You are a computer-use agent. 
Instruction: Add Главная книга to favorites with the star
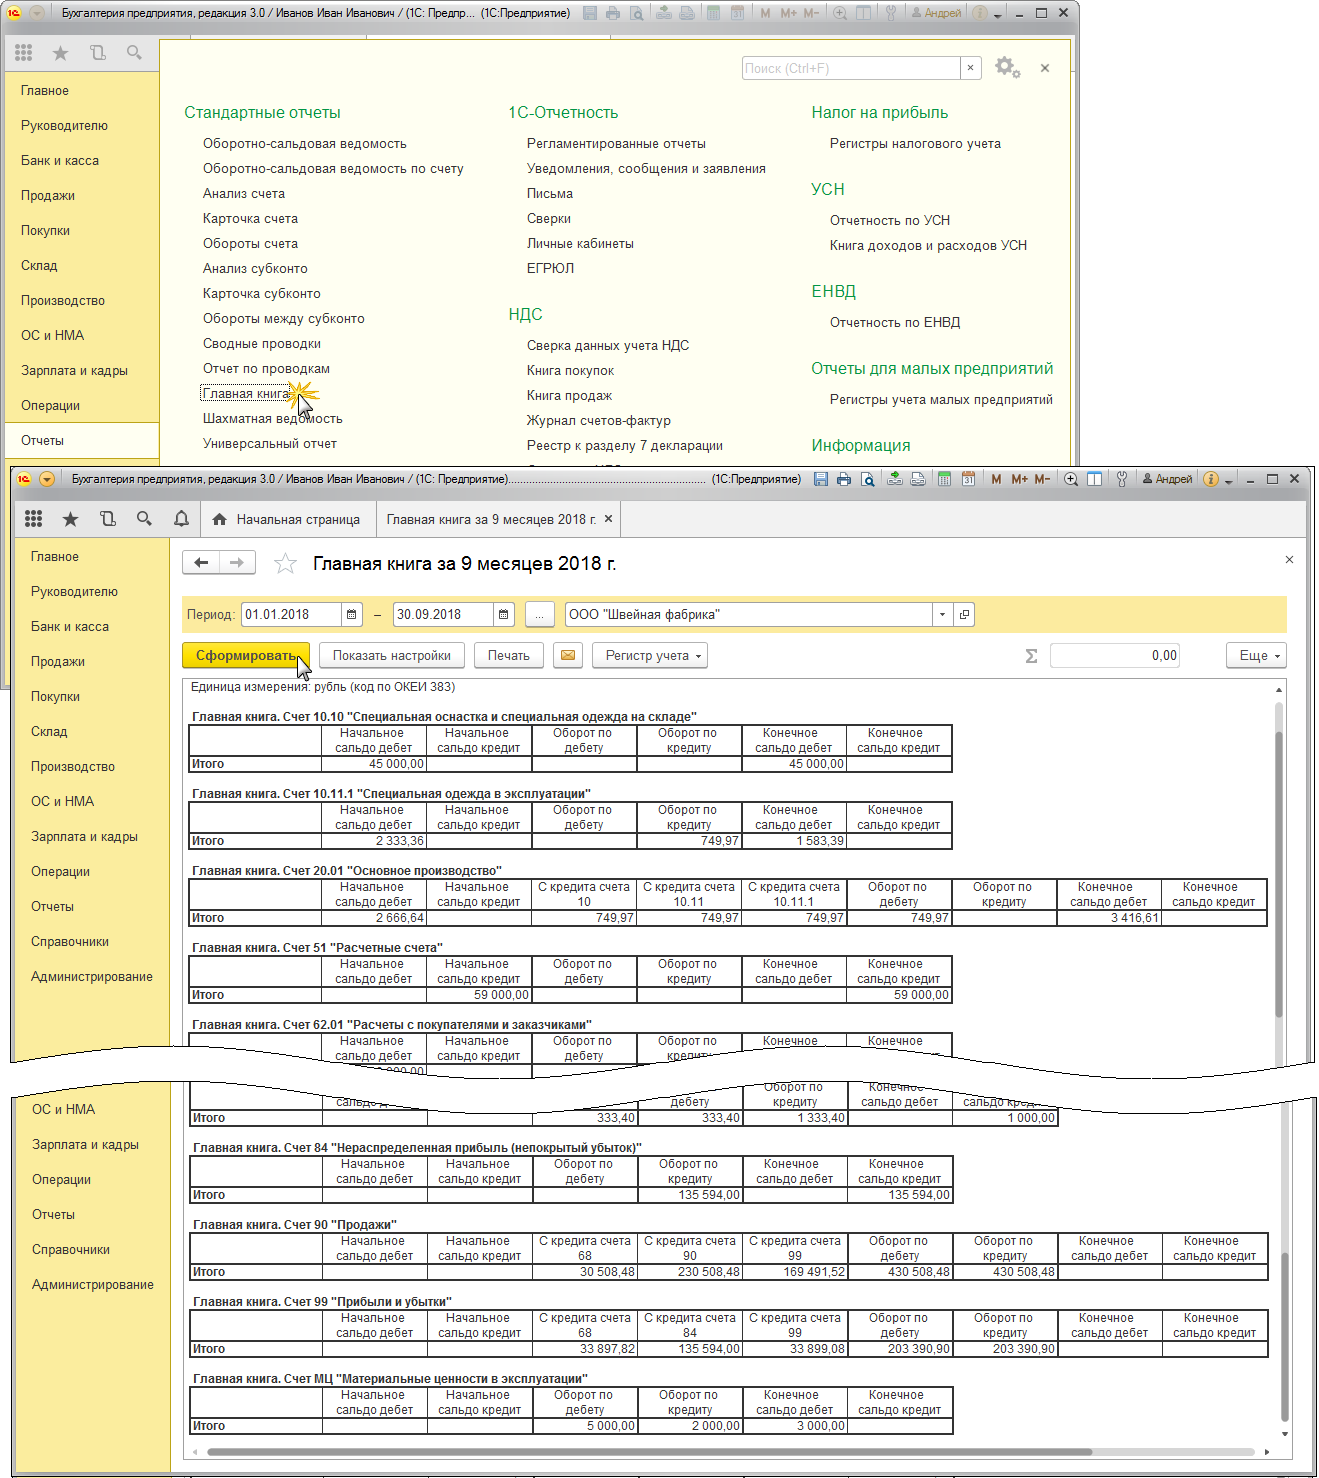point(285,564)
